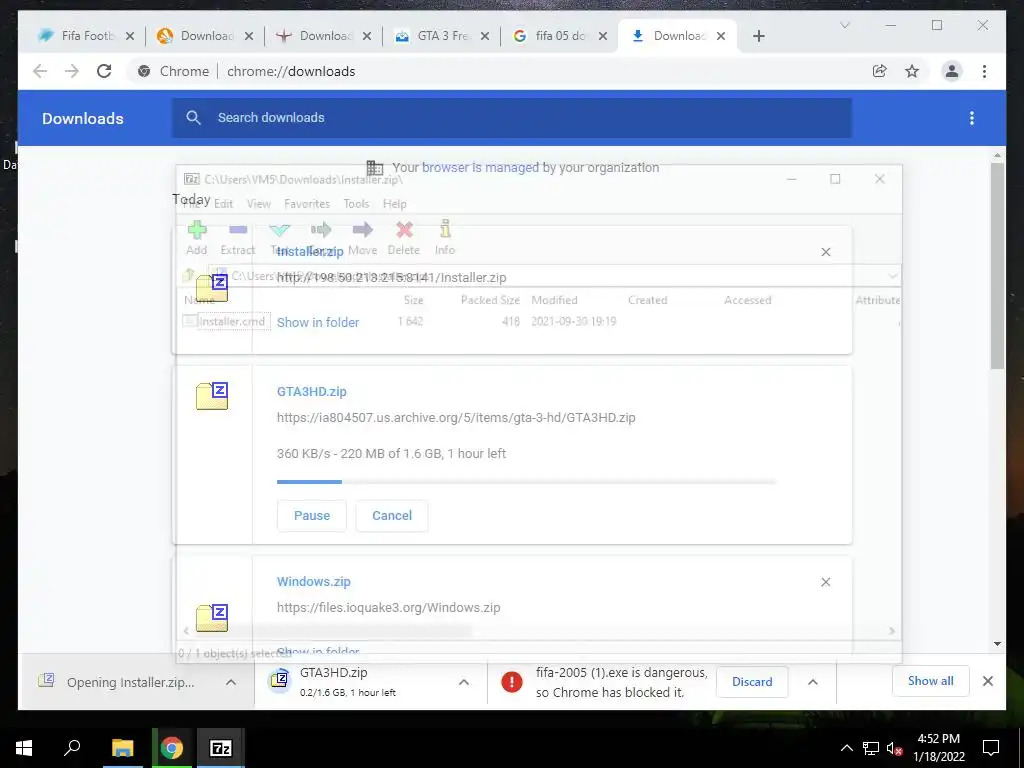Switch to the Fifa Football tab
1024x768 pixels.
(x=86, y=36)
